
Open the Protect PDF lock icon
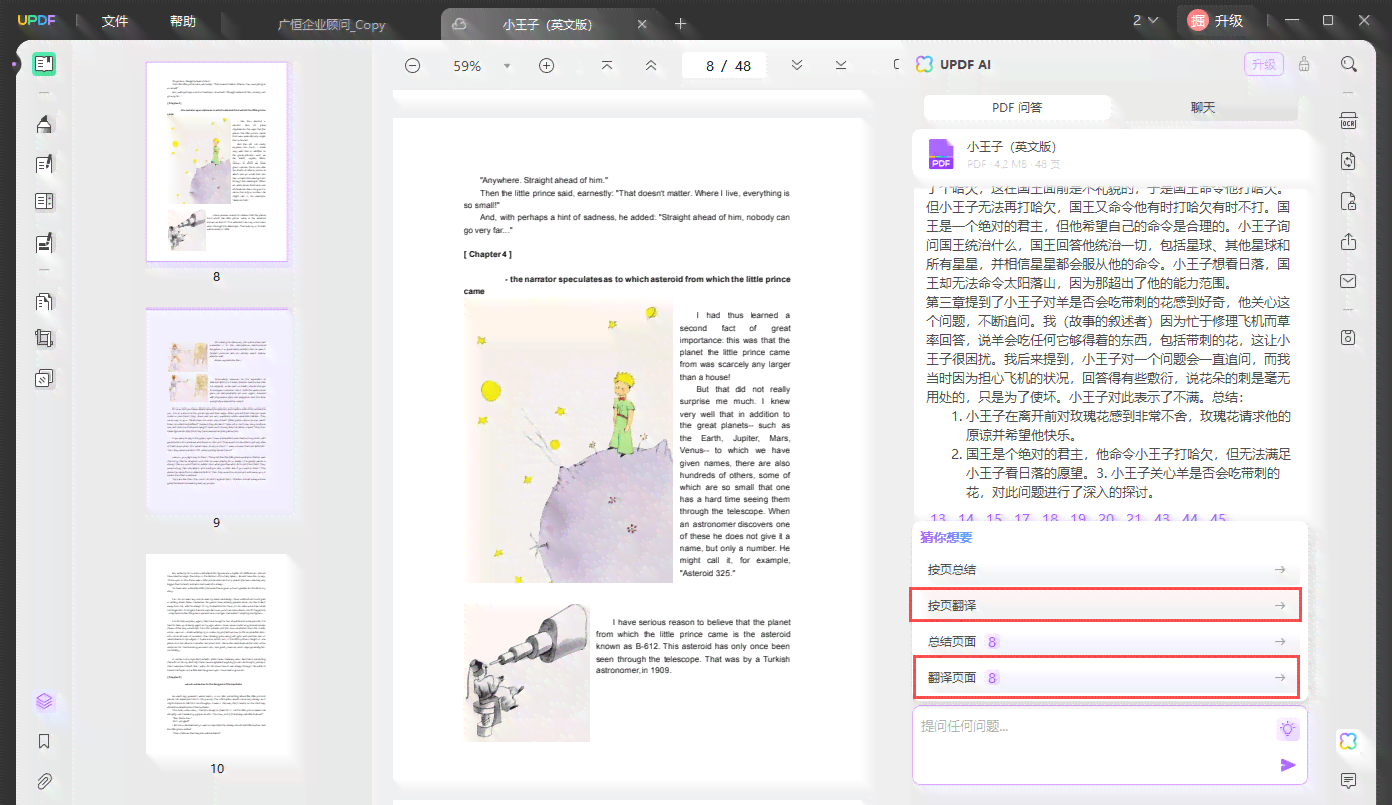point(1348,200)
